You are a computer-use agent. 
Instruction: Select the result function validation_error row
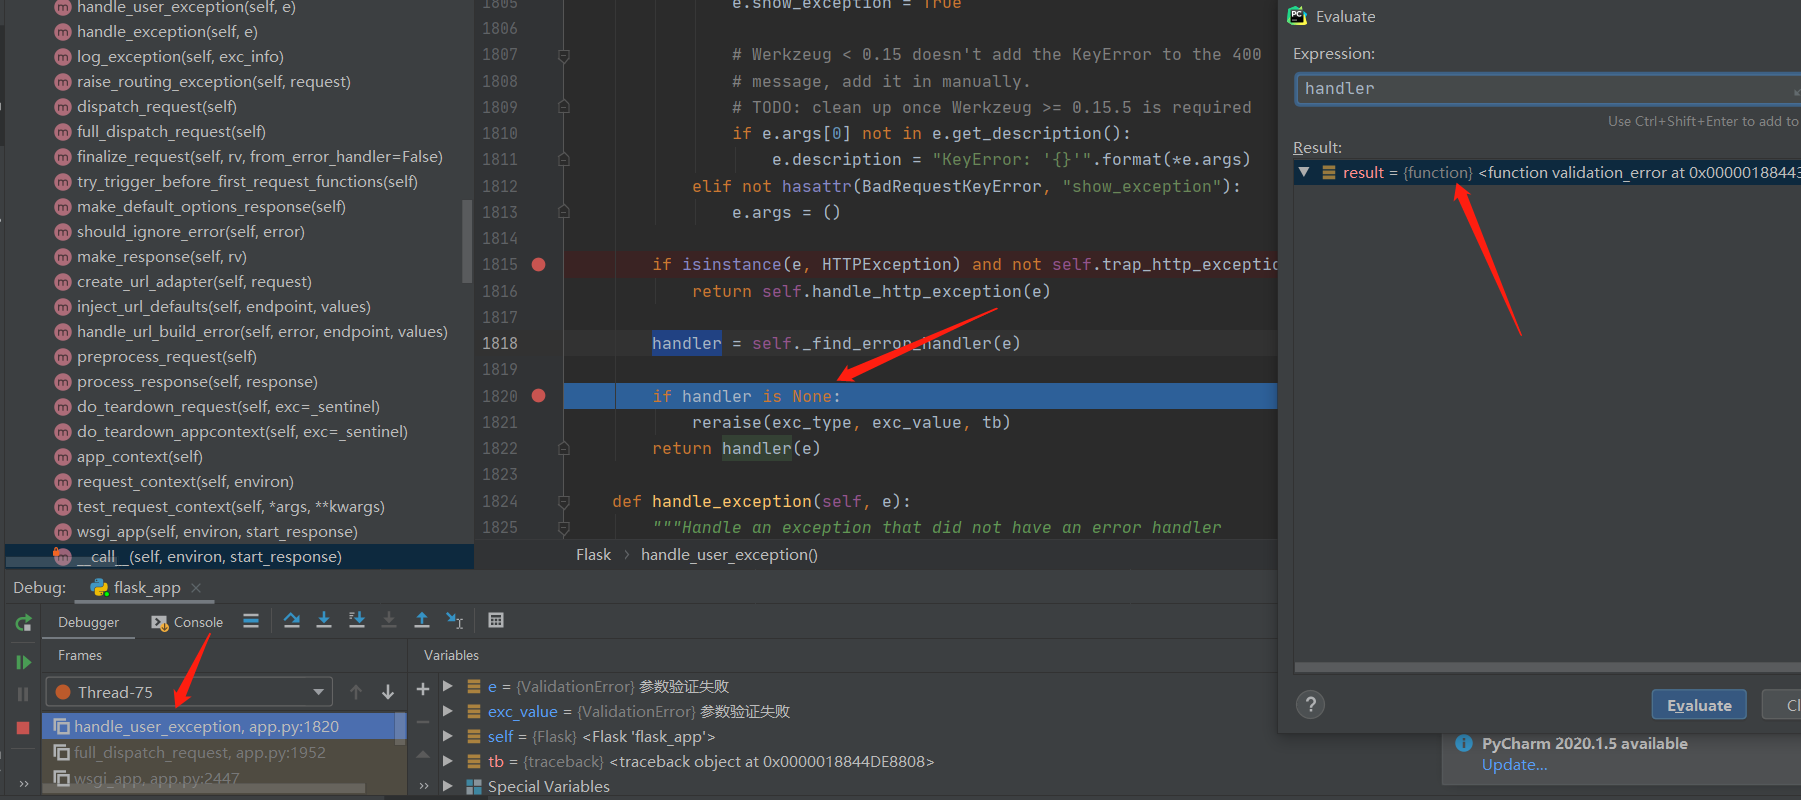pyautogui.click(x=1547, y=172)
